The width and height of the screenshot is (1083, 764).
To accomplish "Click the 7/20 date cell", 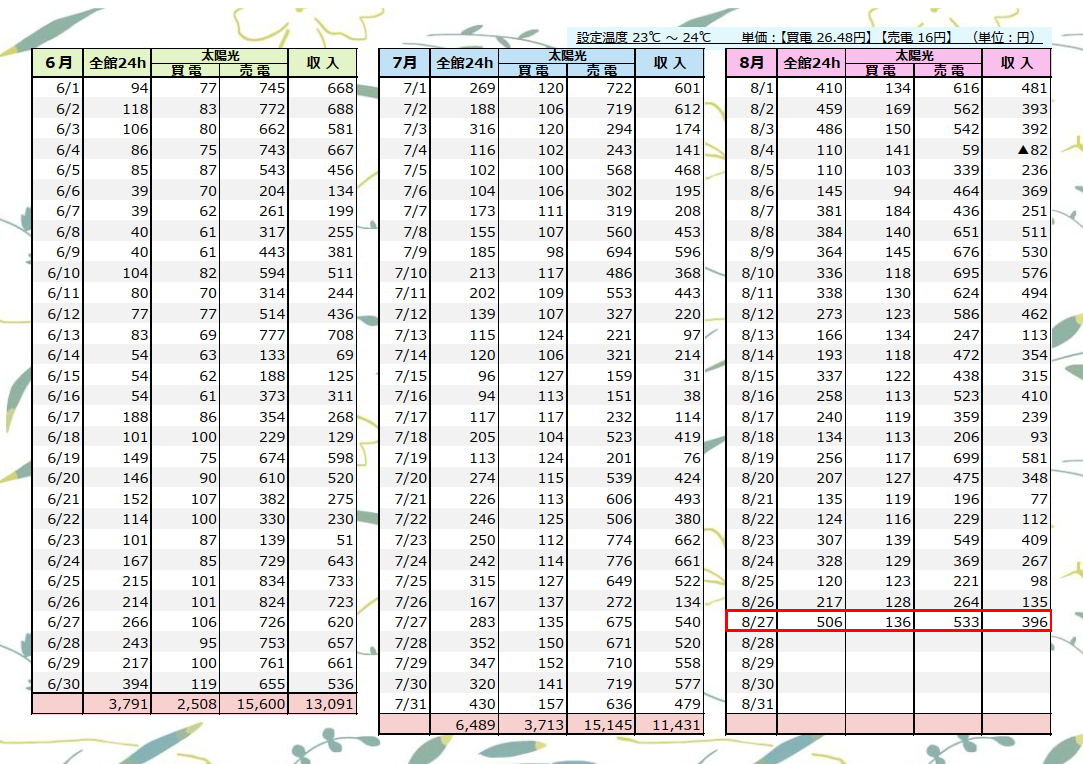I will tap(404, 478).
